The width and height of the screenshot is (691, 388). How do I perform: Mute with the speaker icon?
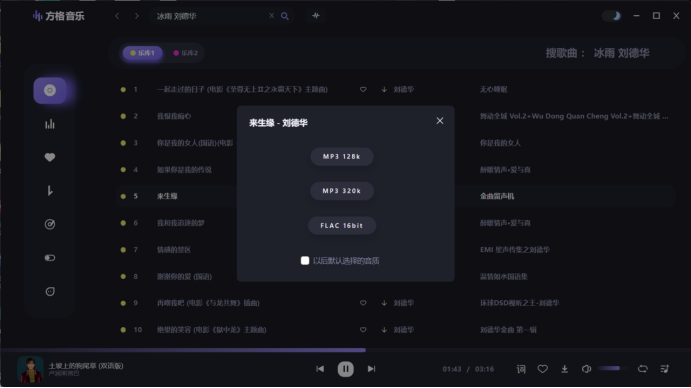pos(586,369)
